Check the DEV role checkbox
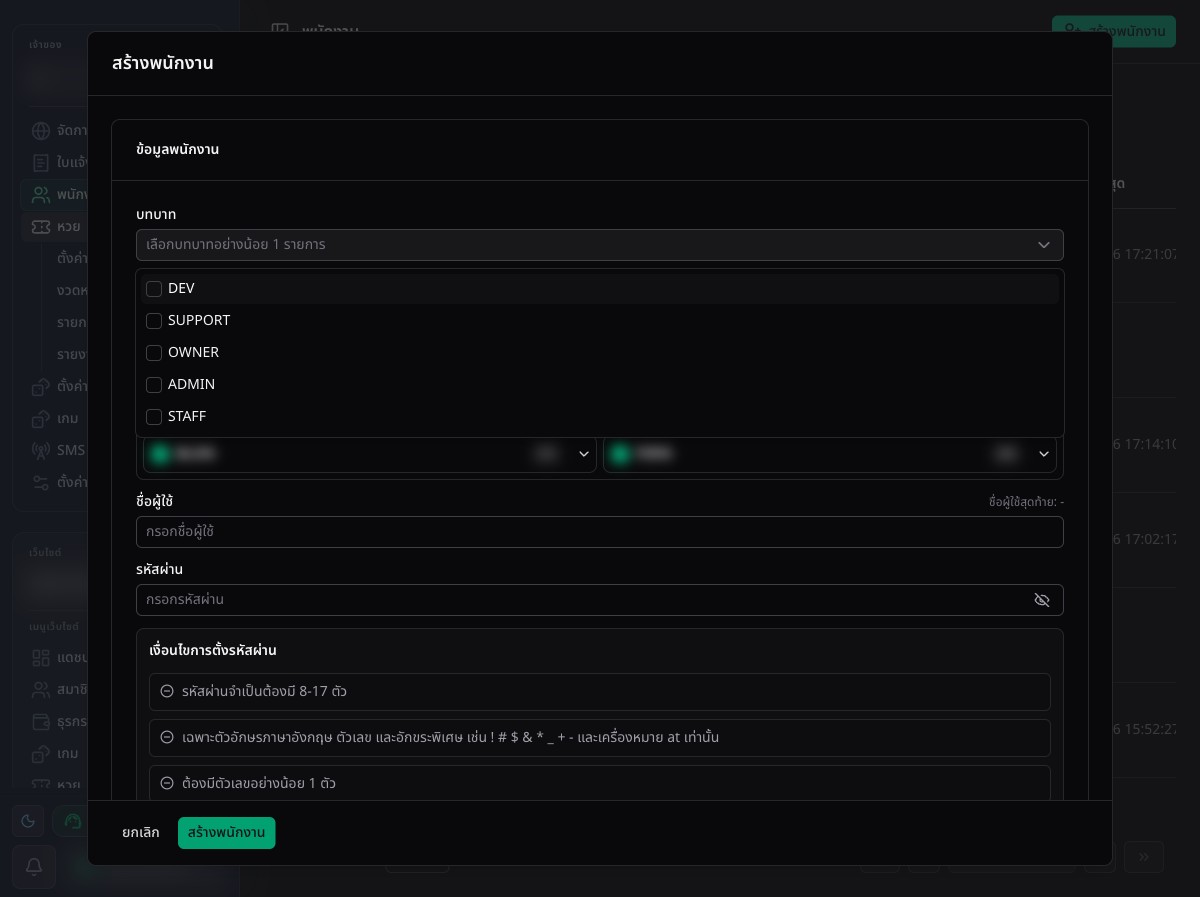 [154, 289]
